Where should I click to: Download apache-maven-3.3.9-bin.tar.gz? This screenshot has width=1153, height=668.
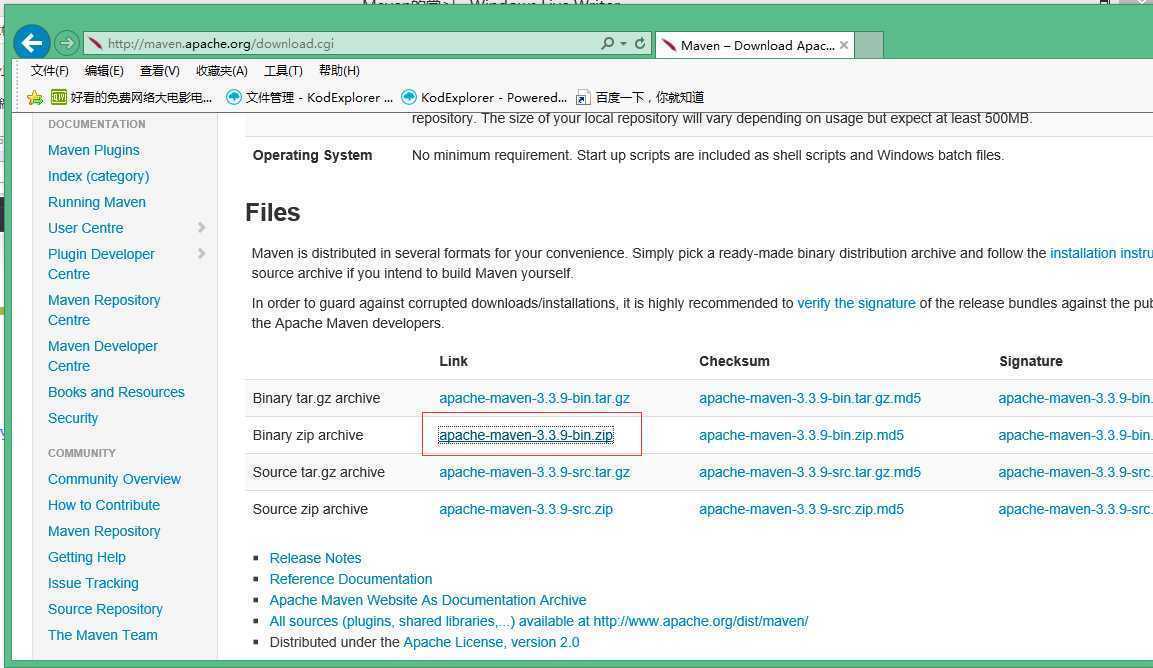pyautogui.click(x=534, y=398)
